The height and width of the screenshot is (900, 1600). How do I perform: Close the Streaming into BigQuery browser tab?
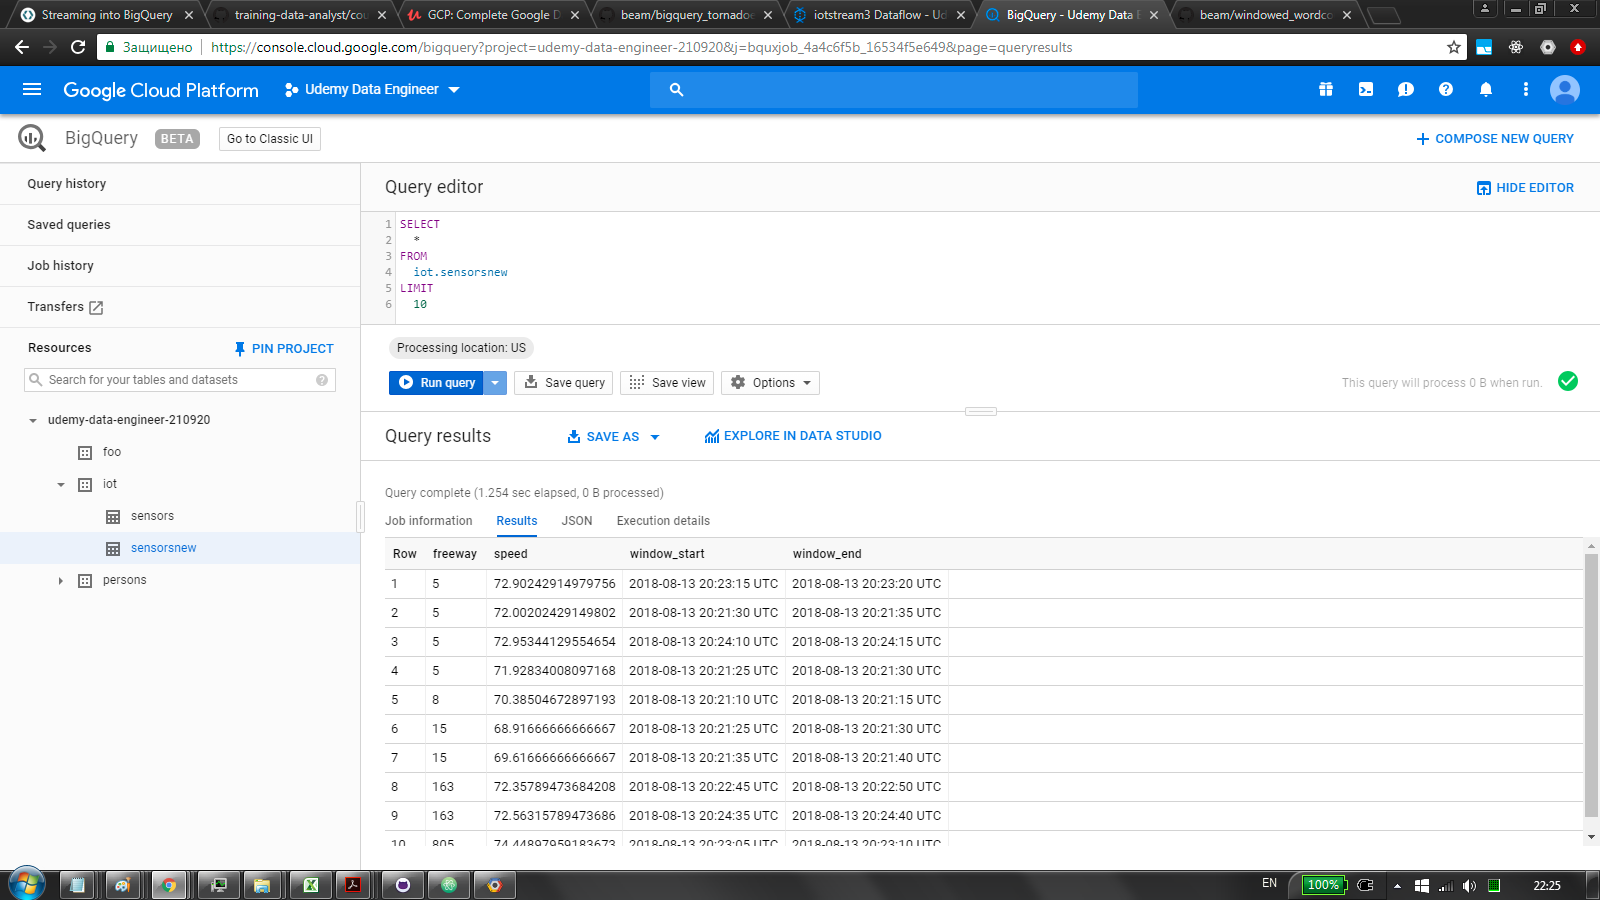(x=189, y=15)
